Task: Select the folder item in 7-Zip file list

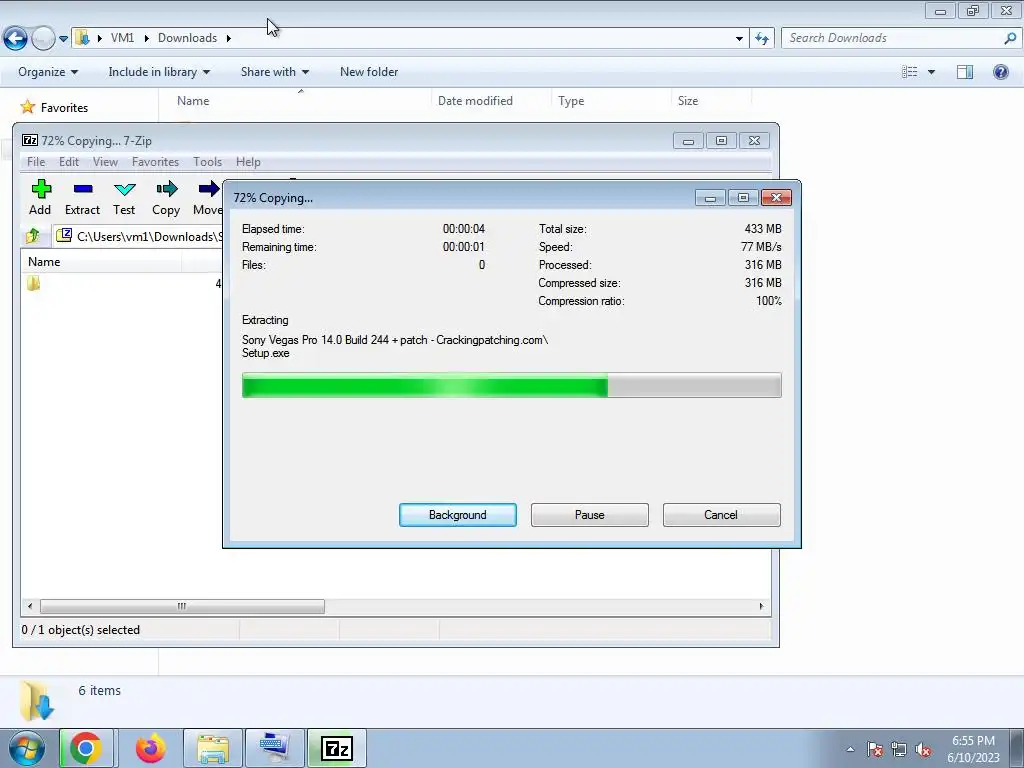Action: (x=33, y=283)
